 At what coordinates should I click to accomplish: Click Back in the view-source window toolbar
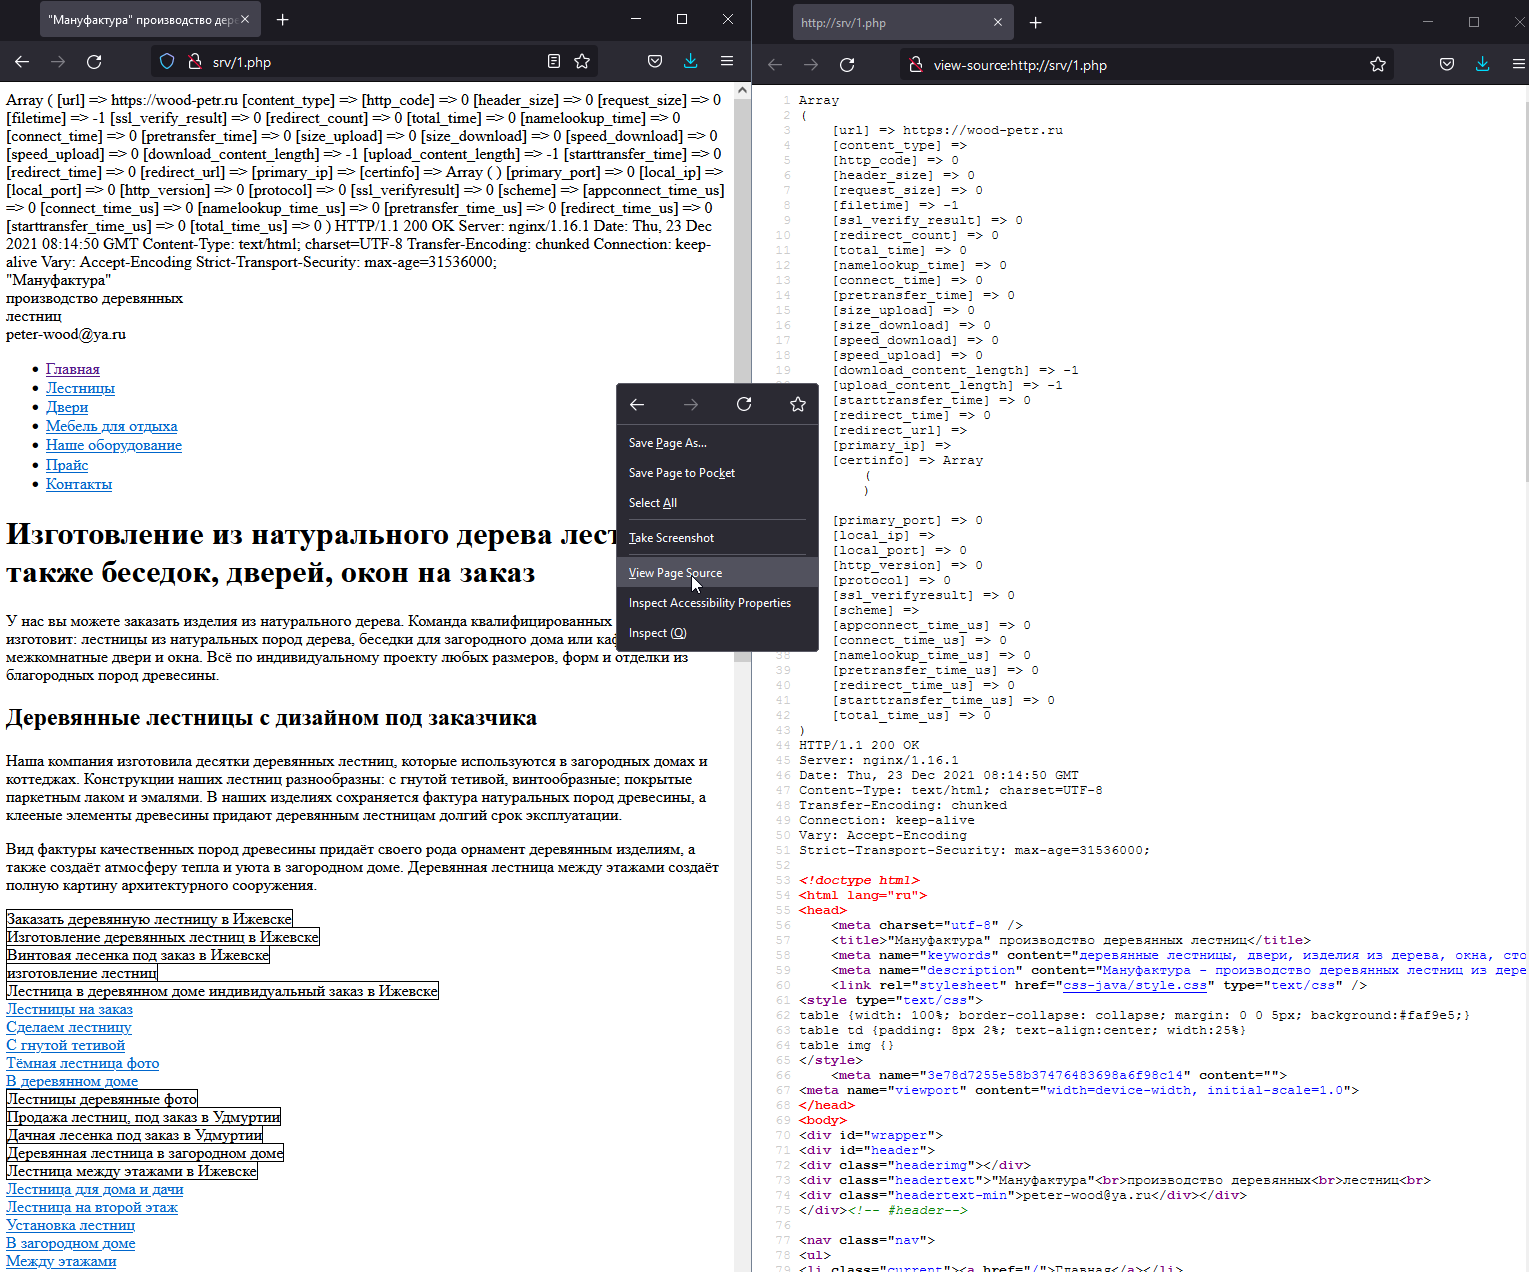775,65
